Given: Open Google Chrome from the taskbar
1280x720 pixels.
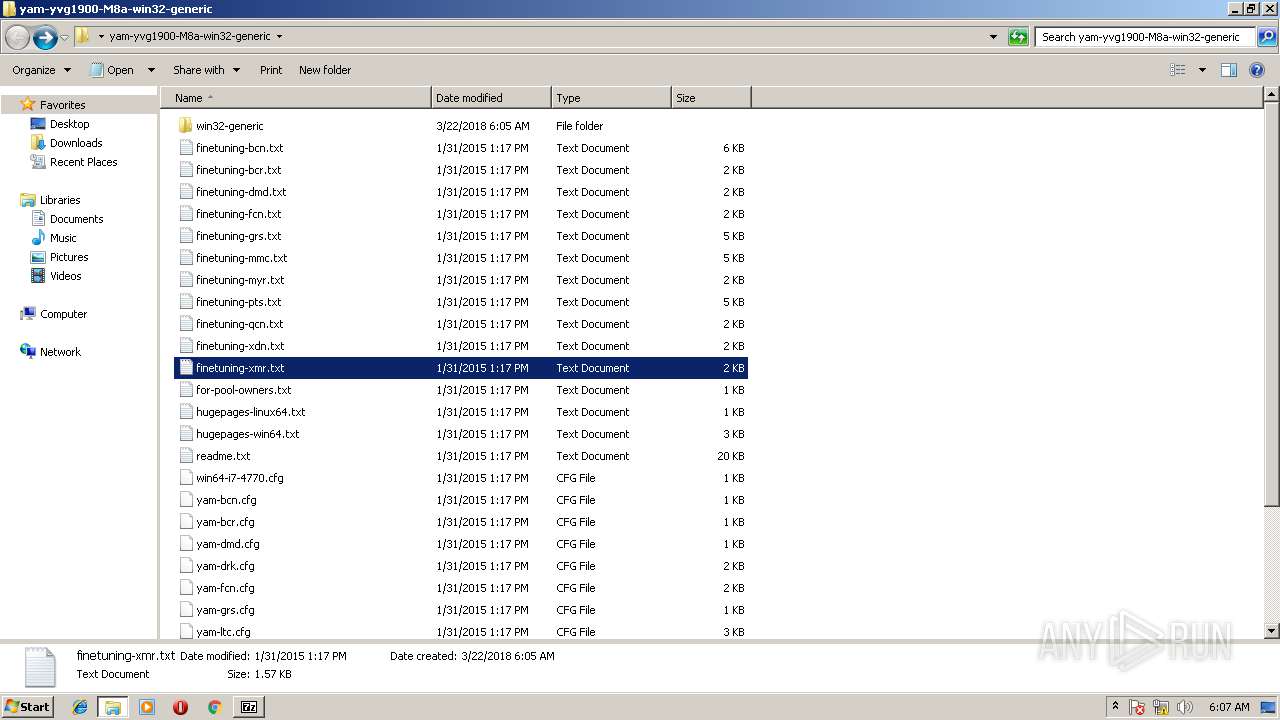Looking at the screenshot, I should click(214, 707).
